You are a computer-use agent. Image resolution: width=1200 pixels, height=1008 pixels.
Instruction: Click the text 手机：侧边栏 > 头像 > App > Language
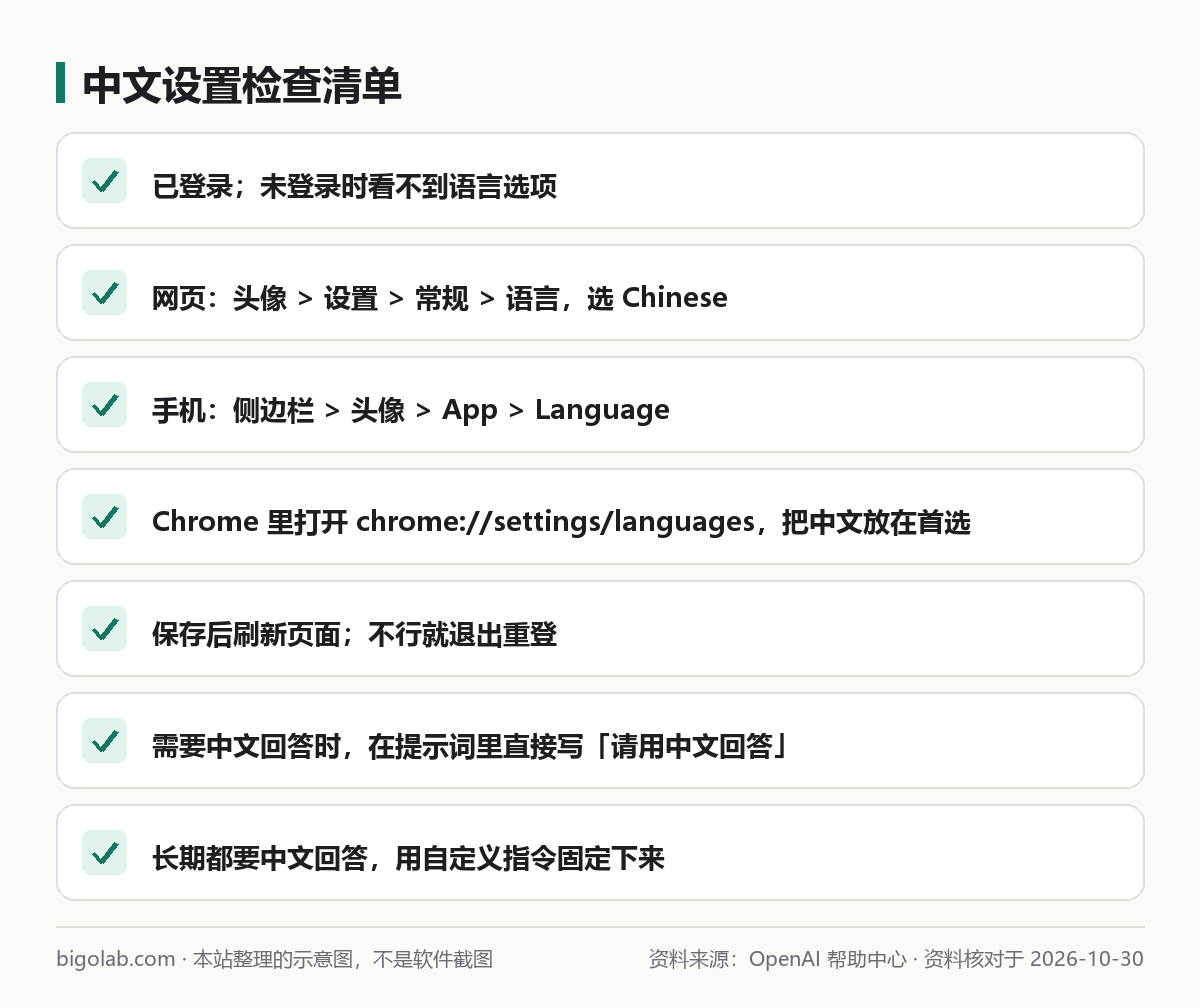tap(411, 410)
